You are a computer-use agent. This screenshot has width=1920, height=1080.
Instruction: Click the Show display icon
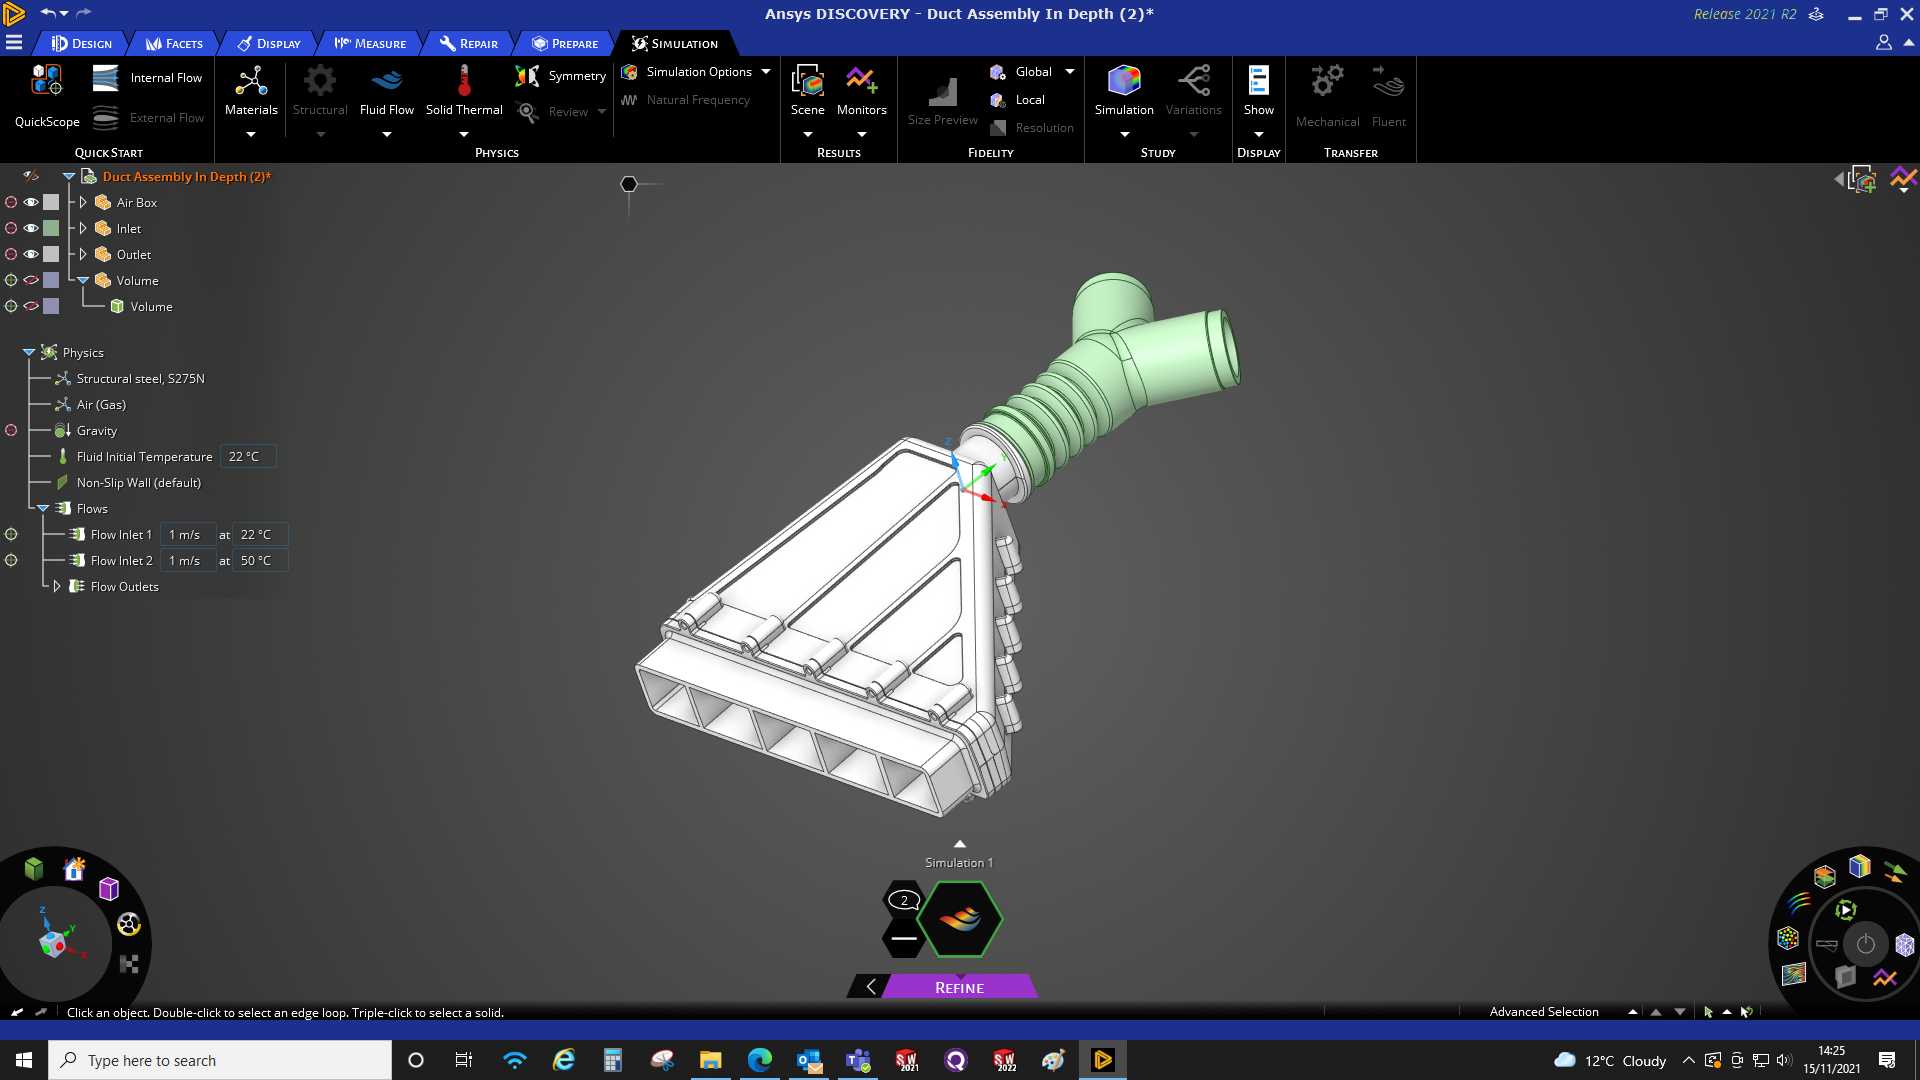1259,81
